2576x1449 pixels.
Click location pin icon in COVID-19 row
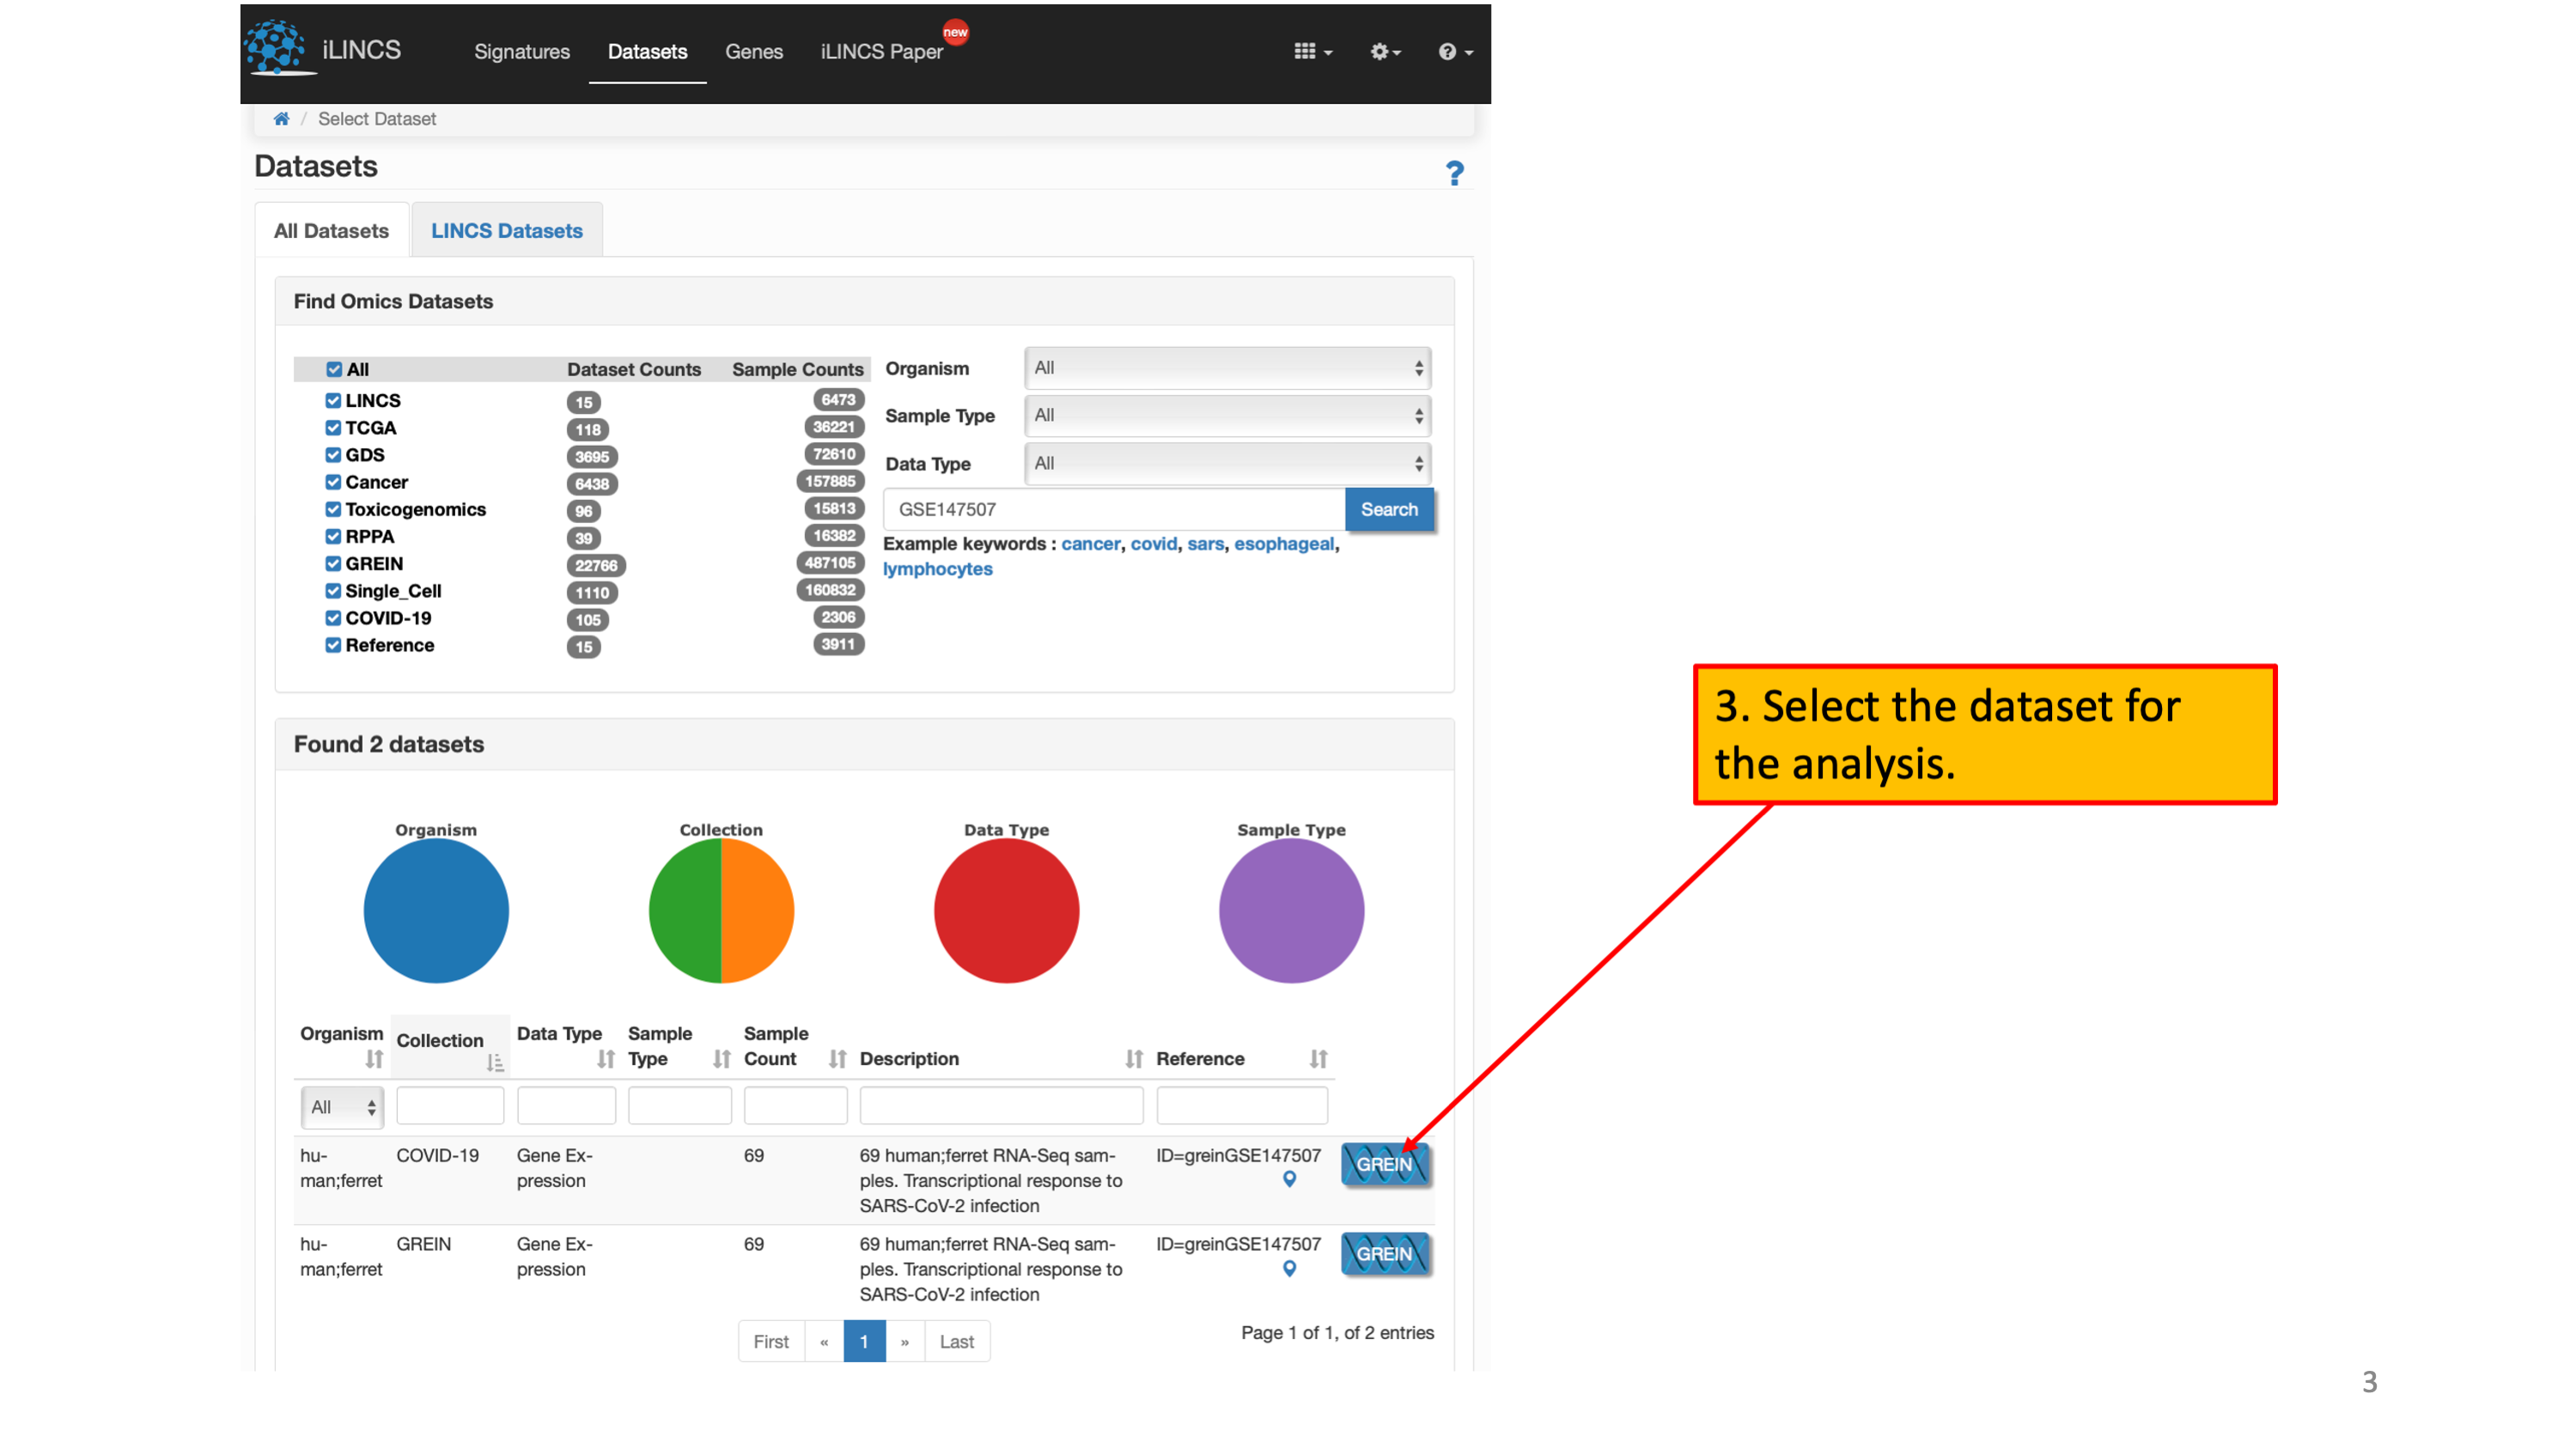coord(1289,1179)
